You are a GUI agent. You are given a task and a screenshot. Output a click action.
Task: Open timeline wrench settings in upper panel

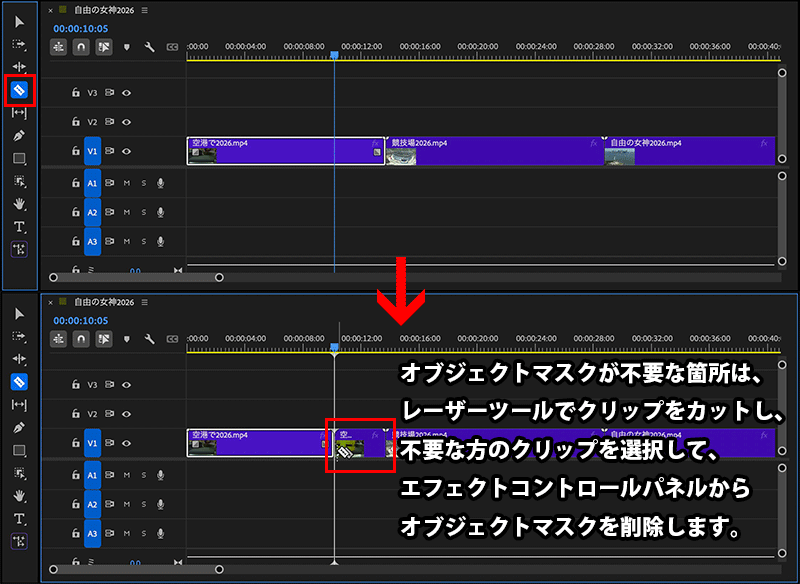point(149,46)
